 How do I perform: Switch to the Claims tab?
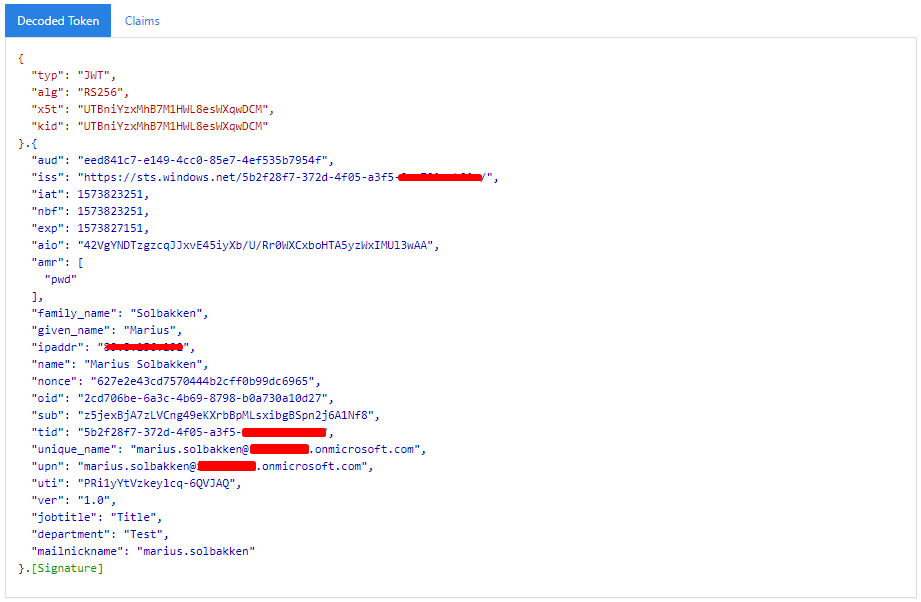coord(142,21)
